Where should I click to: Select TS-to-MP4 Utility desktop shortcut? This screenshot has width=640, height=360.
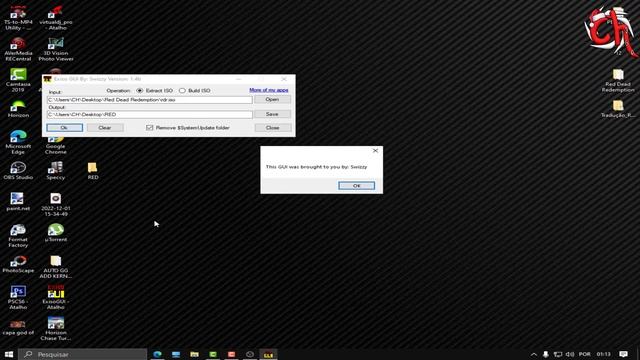(x=18, y=18)
